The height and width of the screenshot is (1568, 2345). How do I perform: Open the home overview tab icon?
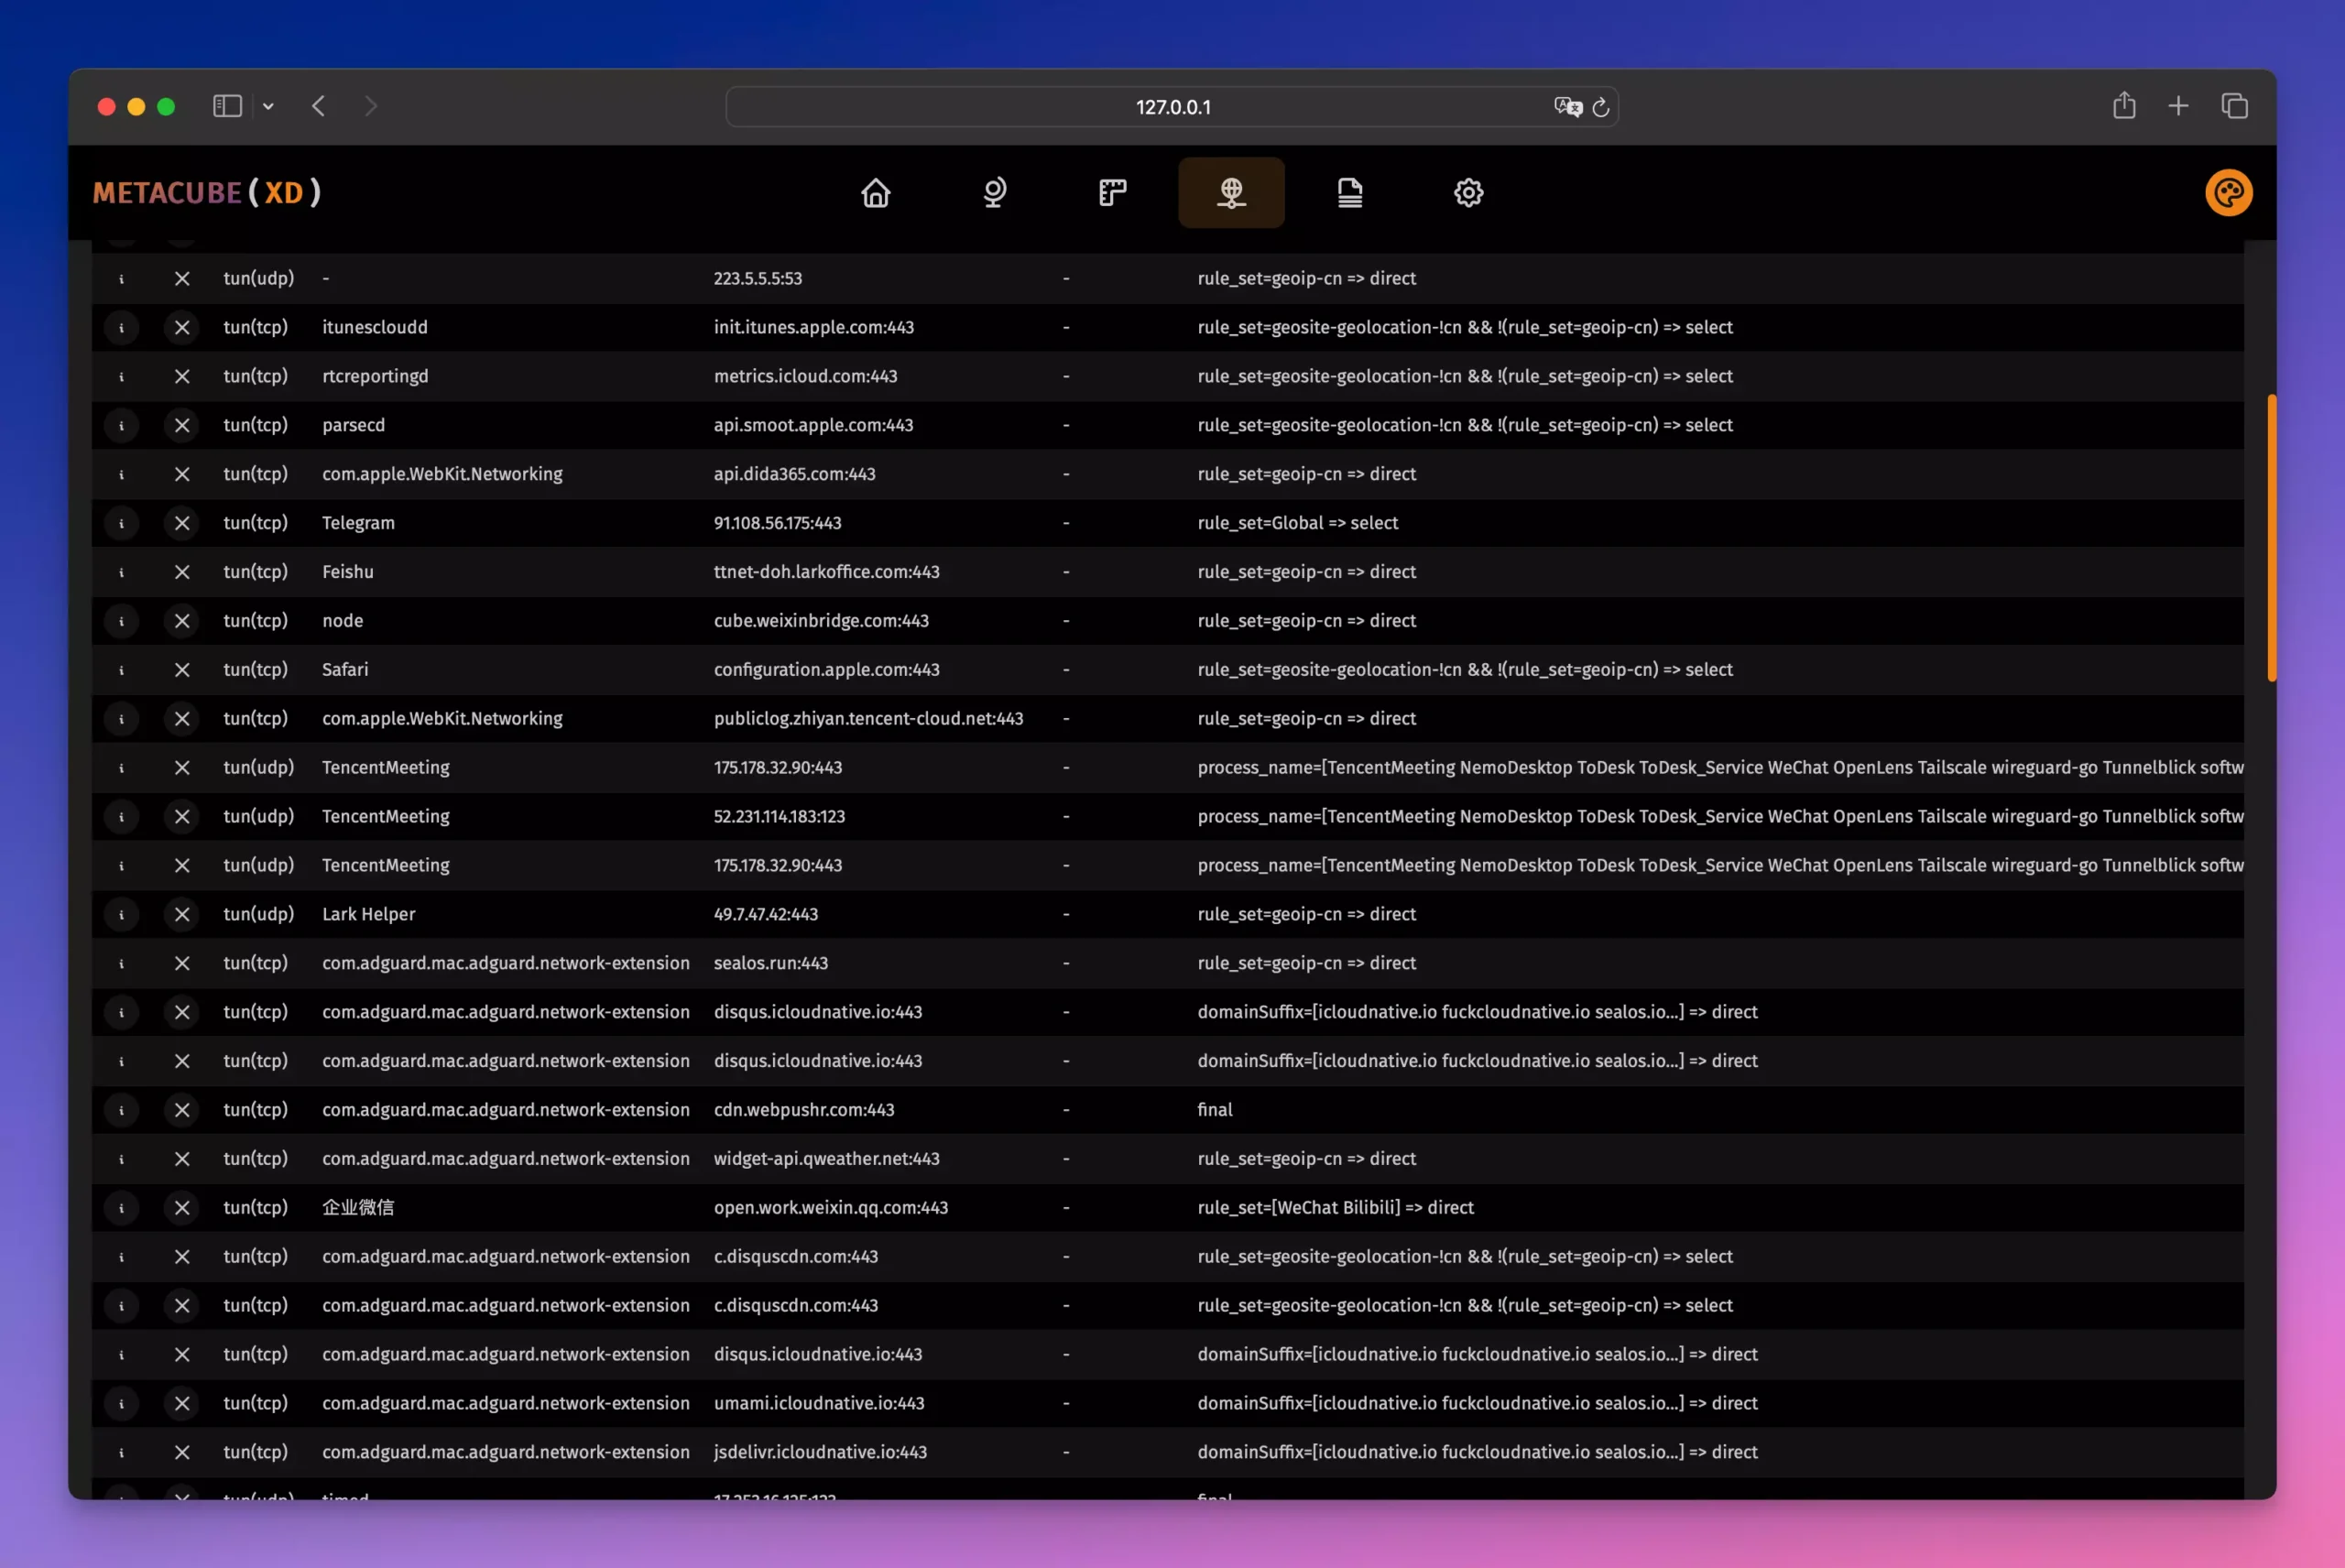875,192
